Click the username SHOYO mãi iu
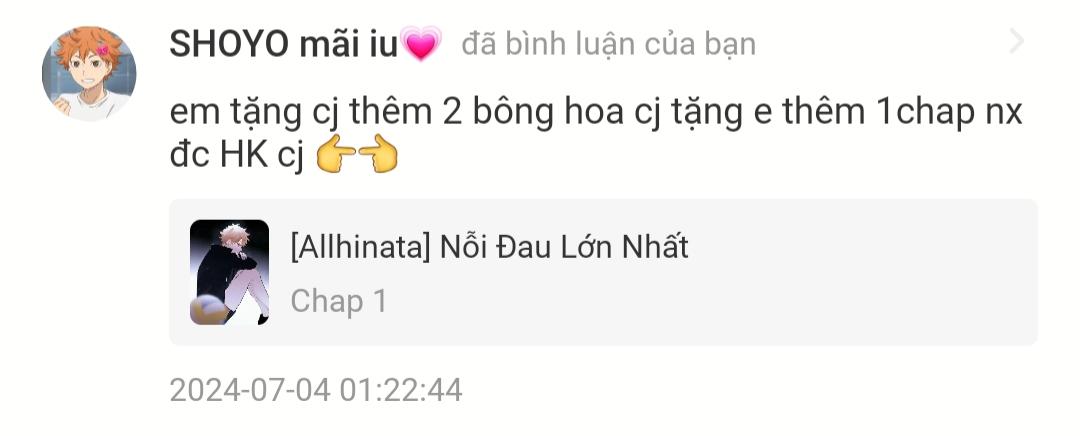 point(284,45)
